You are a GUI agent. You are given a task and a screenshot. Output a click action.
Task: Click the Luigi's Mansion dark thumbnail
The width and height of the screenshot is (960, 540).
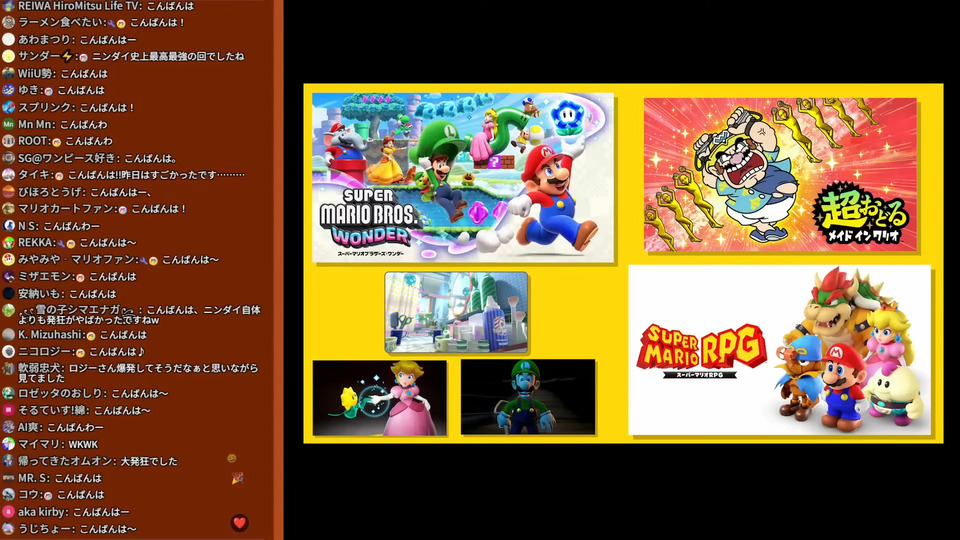tap(528, 397)
